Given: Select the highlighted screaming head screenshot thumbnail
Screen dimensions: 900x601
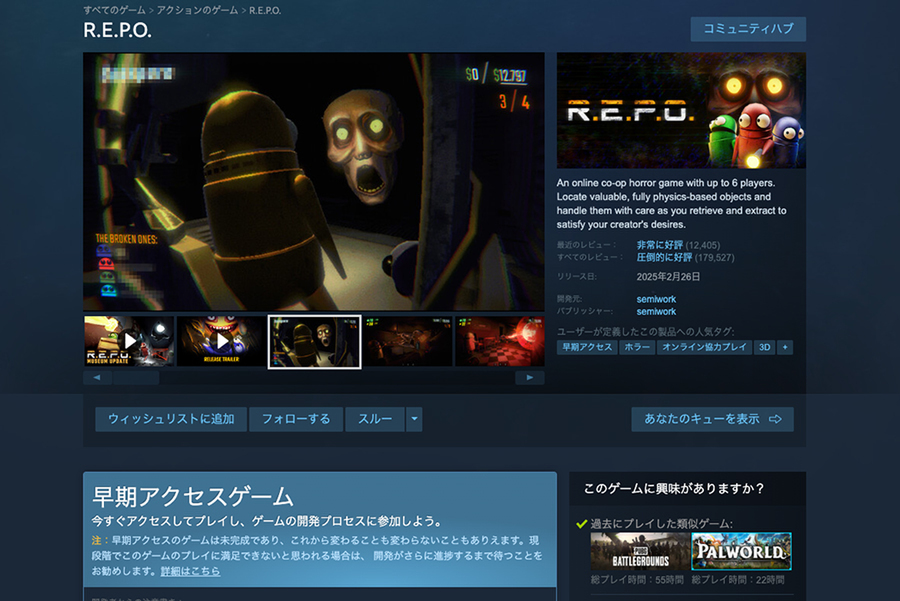Looking at the screenshot, I should click(315, 342).
